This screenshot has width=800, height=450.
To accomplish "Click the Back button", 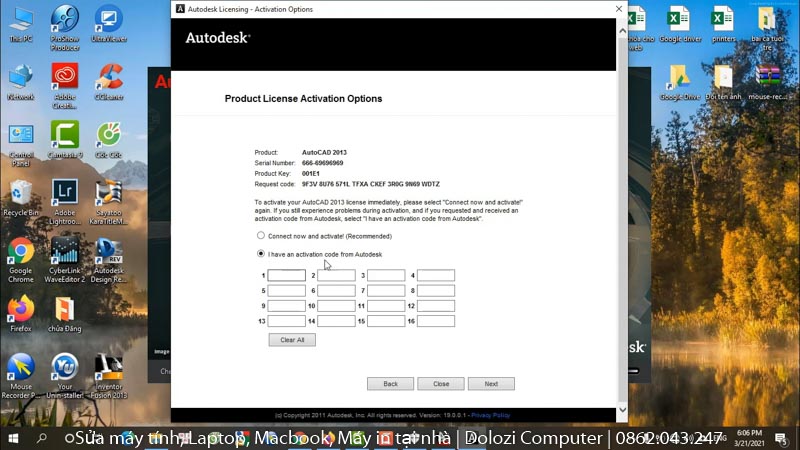I will (x=390, y=384).
